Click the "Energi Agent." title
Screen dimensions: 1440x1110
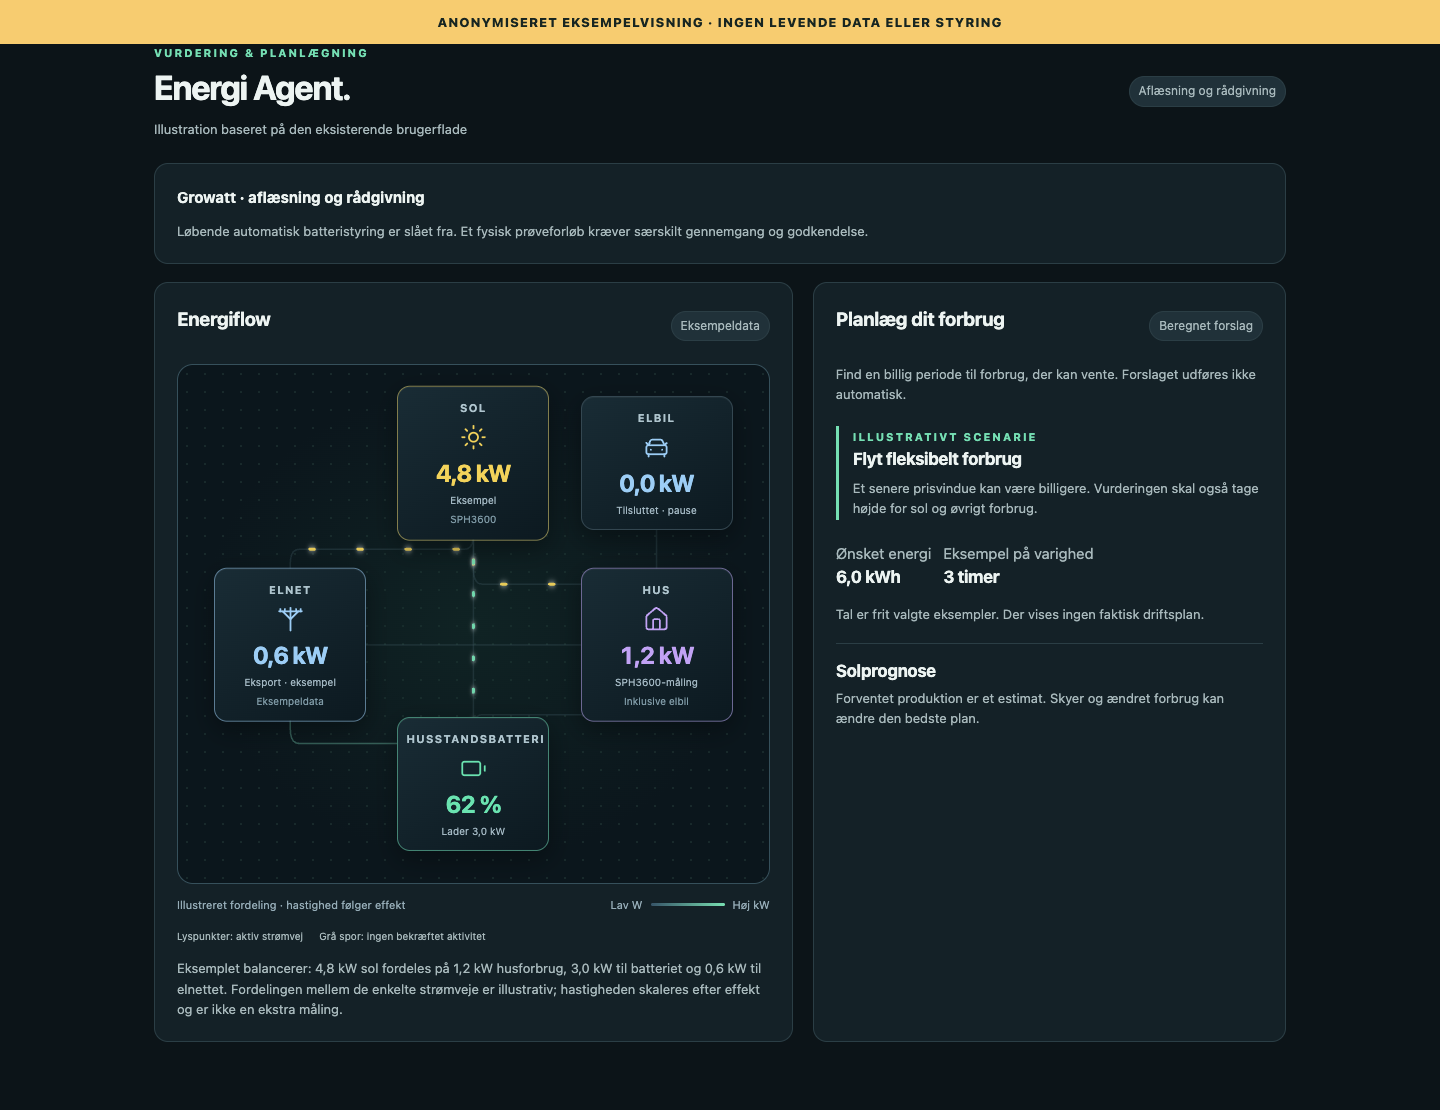[x=252, y=89]
